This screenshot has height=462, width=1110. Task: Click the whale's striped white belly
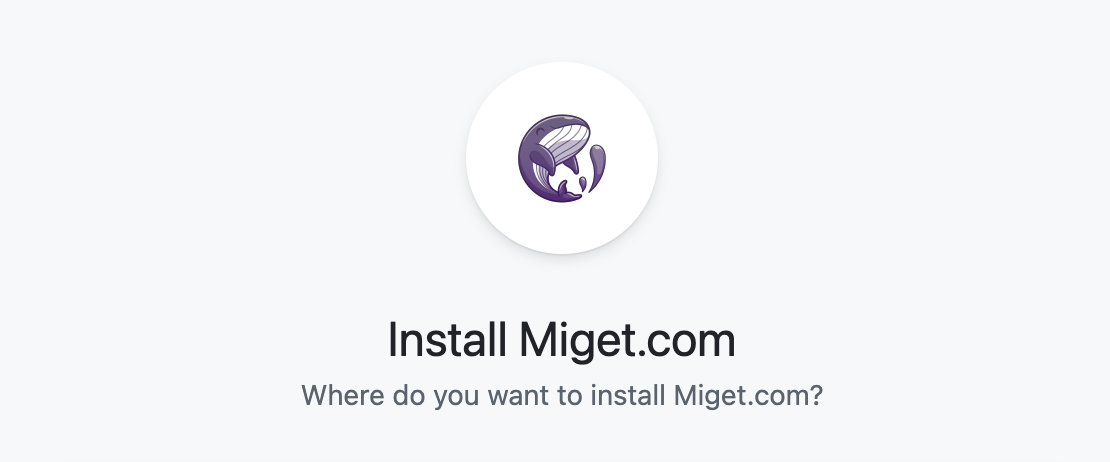click(x=564, y=144)
